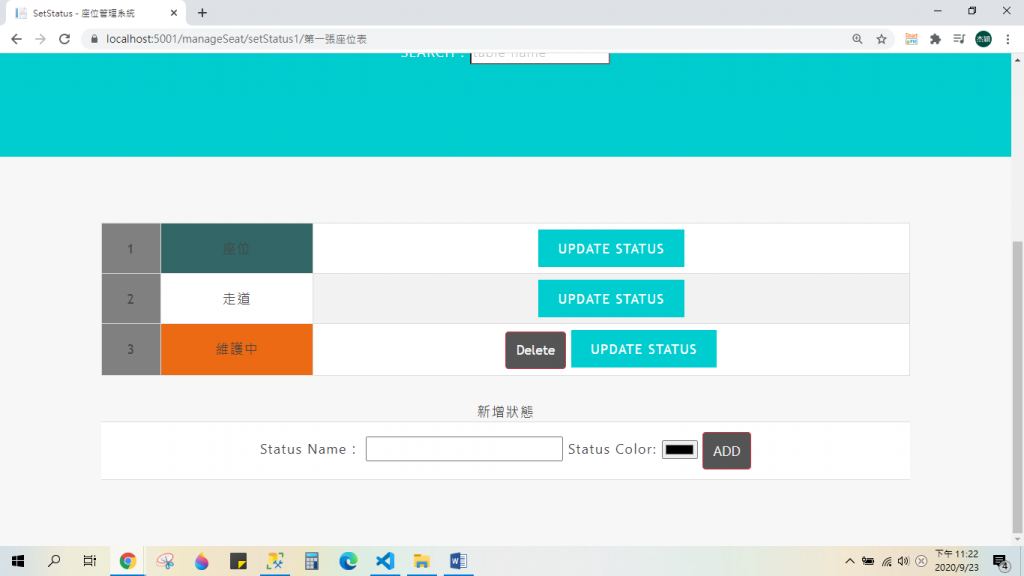Screen dimensions: 1024x576
Task: Open the Extensions puzzle icon
Action: [935, 39]
